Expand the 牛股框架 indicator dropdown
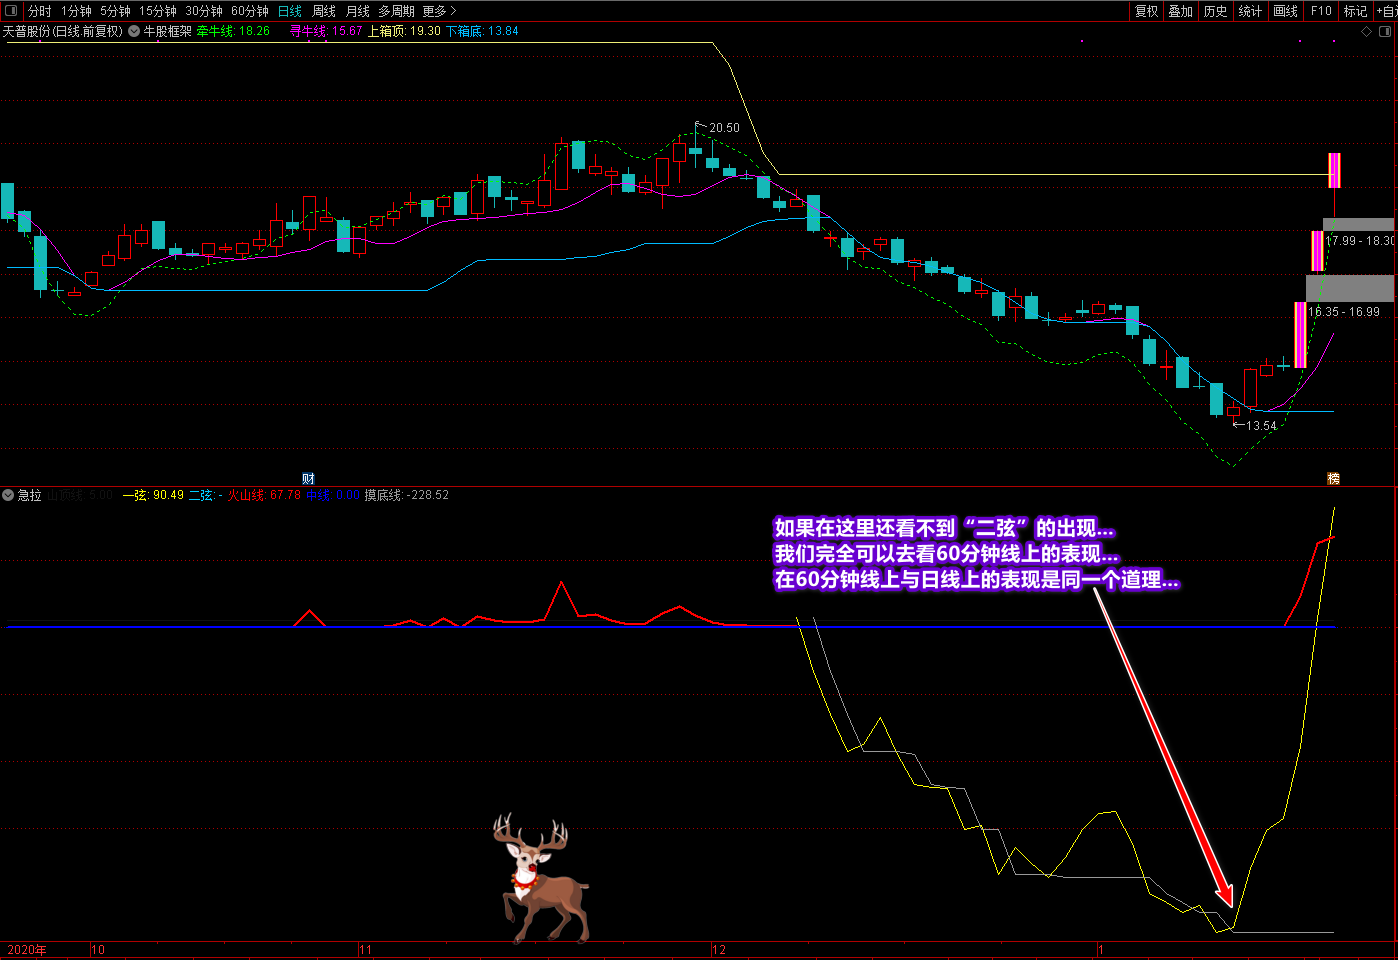The image size is (1398, 960). pos(134,31)
